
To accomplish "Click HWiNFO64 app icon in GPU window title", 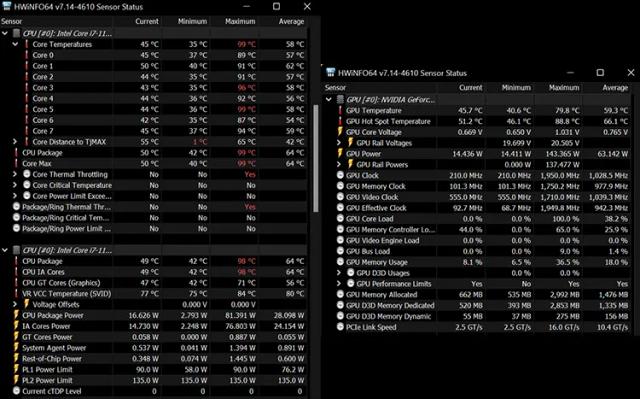I will (x=331, y=73).
